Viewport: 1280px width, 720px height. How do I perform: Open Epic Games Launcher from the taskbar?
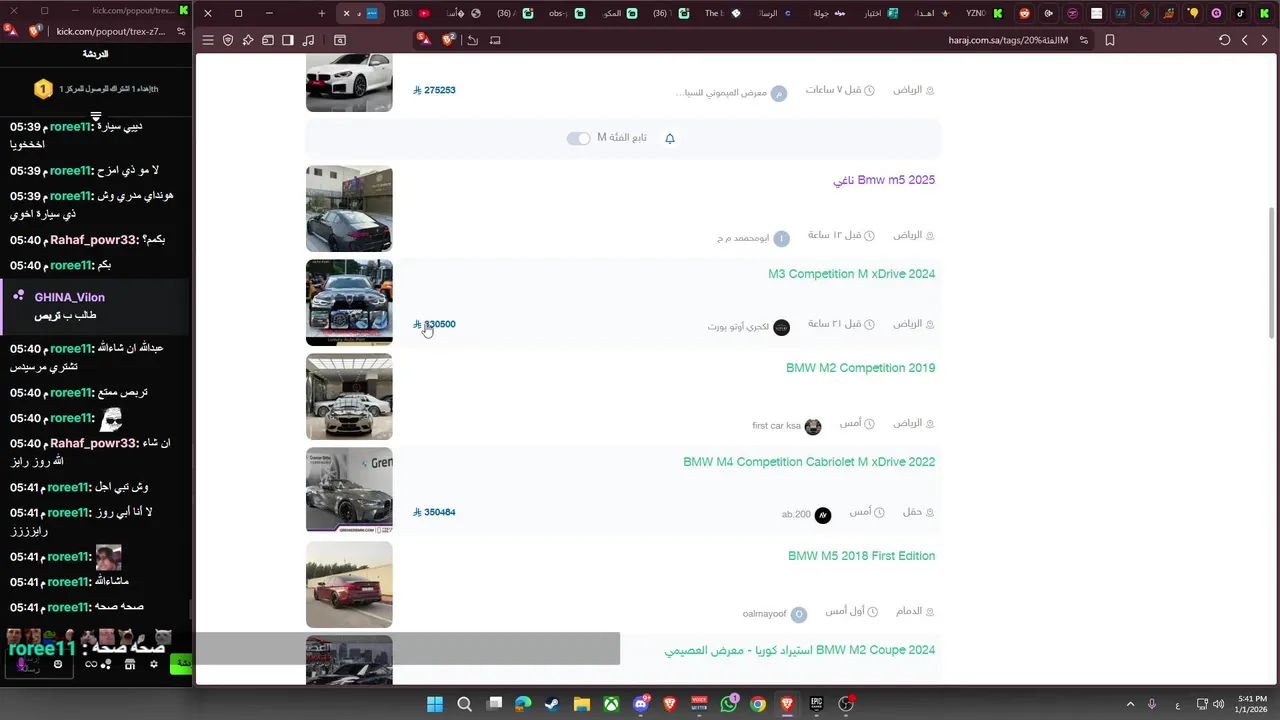coord(817,704)
